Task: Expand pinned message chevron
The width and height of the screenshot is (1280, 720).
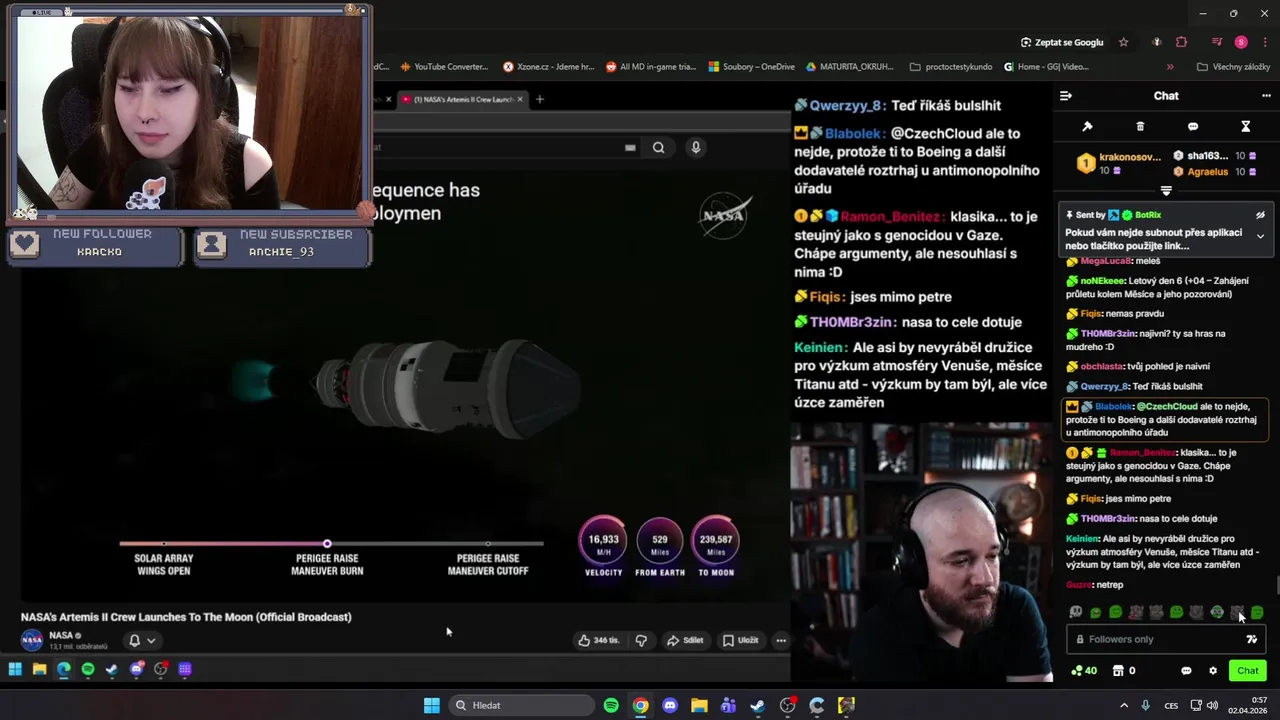Action: point(1260,237)
